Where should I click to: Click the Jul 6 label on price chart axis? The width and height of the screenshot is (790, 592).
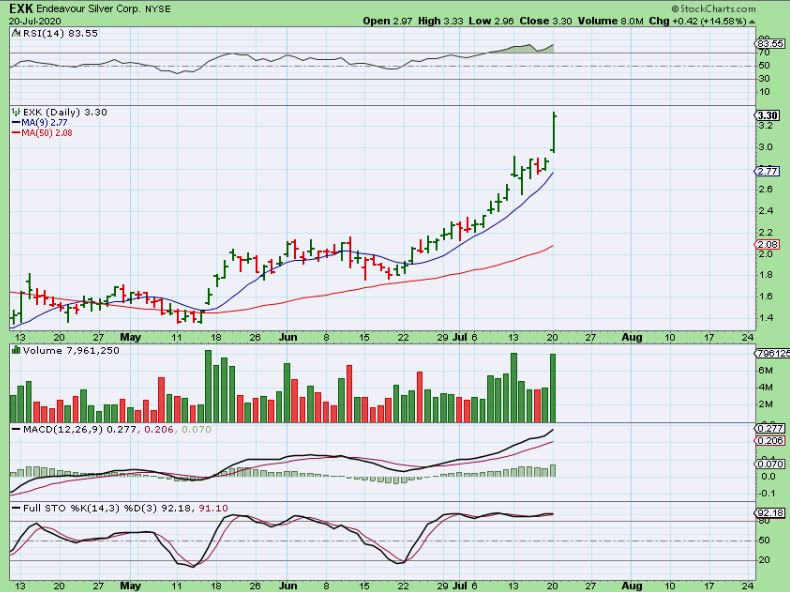pos(465,337)
